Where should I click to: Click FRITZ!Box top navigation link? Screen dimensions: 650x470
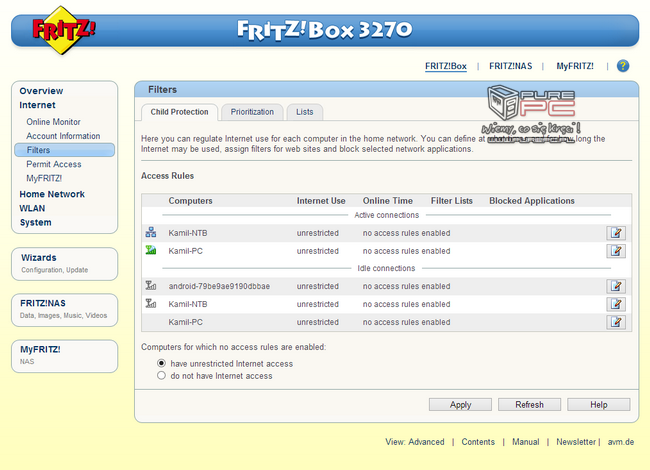(446, 66)
